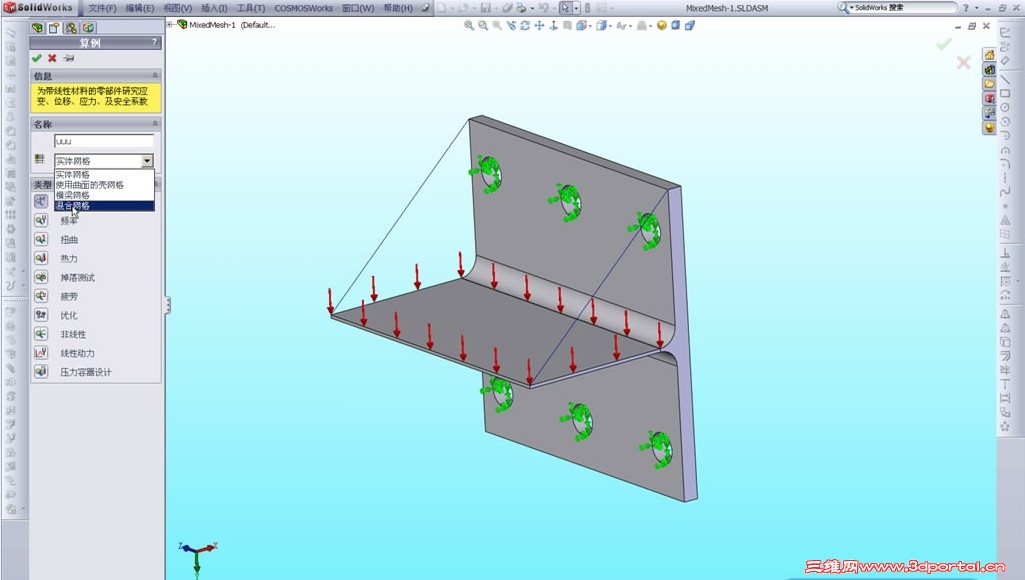1025x580 pixels.
Task: Open the COSMOSWorks manager tab
Action: click(88, 27)
